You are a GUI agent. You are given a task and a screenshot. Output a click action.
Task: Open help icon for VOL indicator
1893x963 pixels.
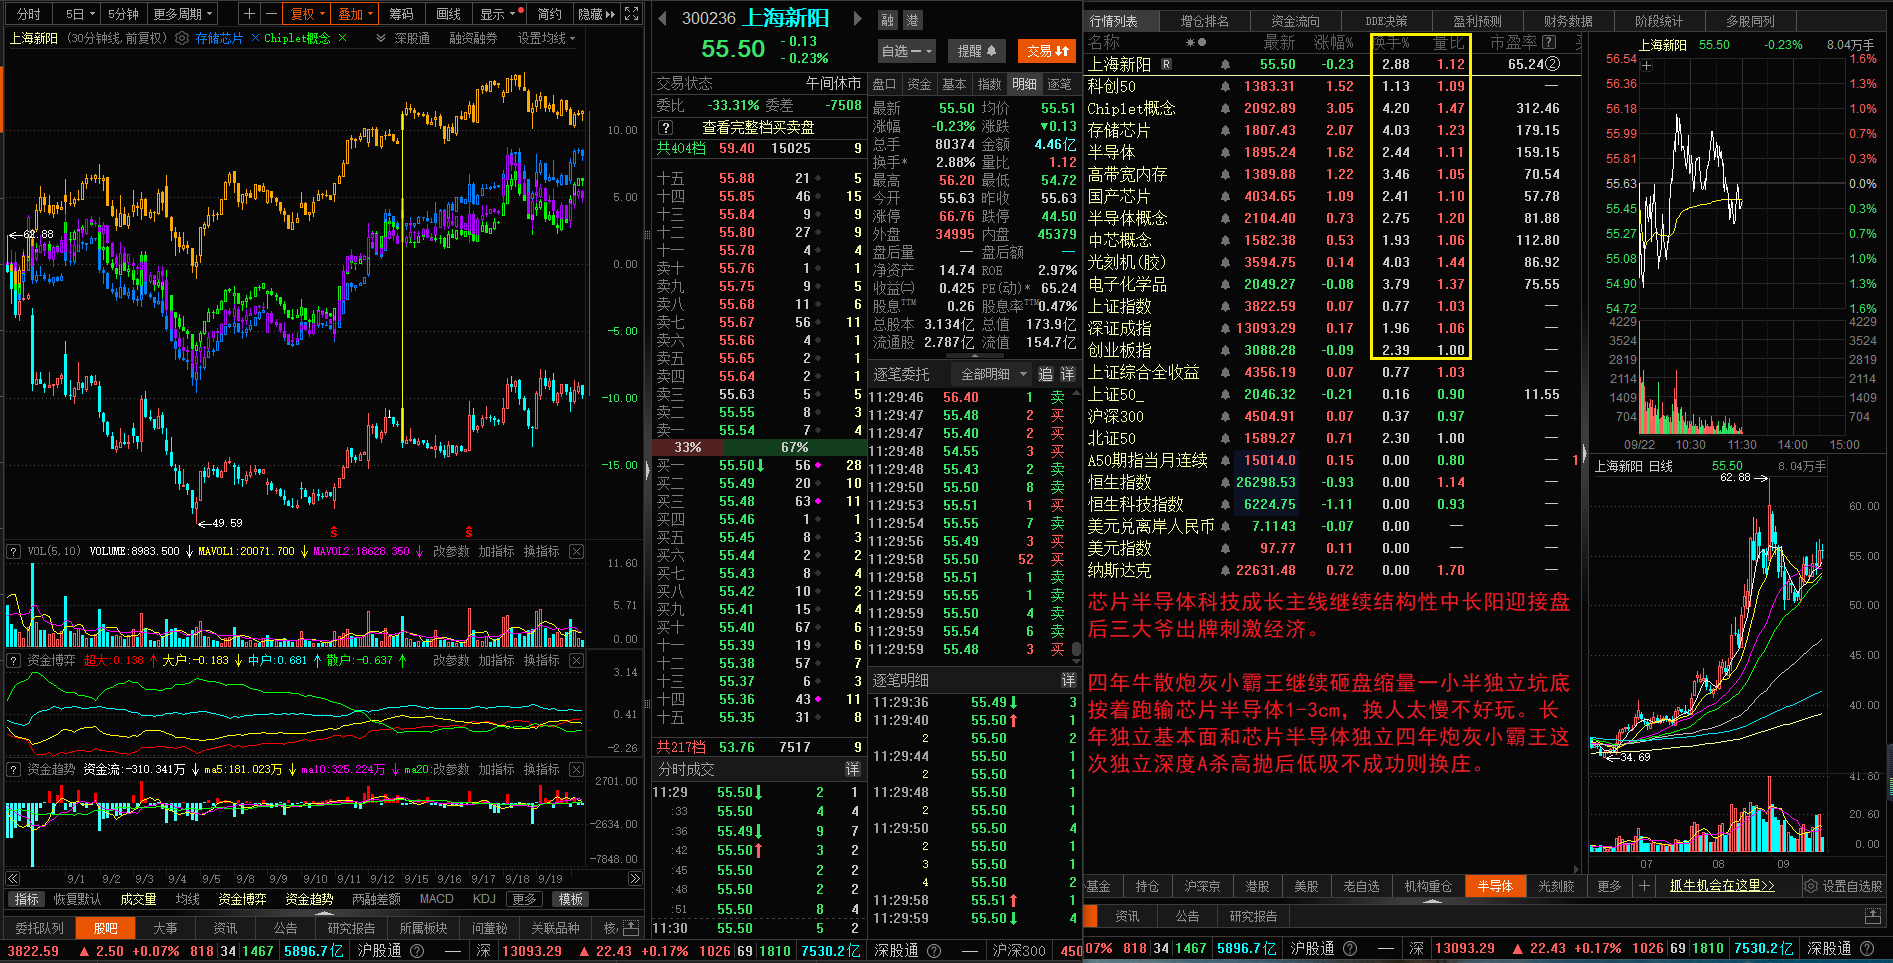coord(14,551)
